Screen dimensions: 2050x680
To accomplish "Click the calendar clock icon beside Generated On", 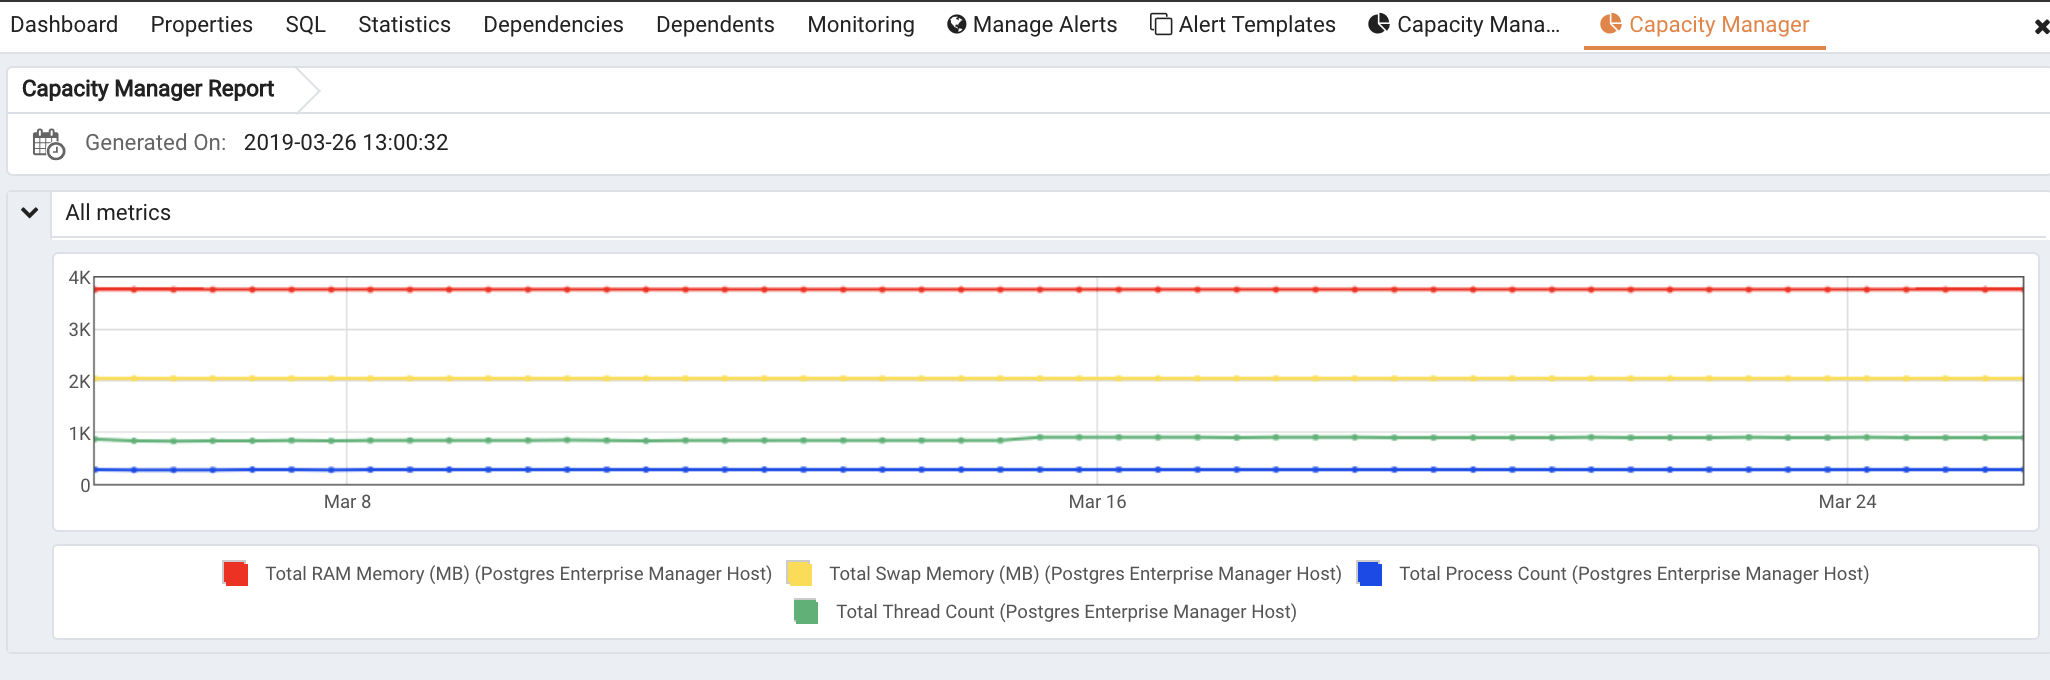I will click(x=48, y=143).
